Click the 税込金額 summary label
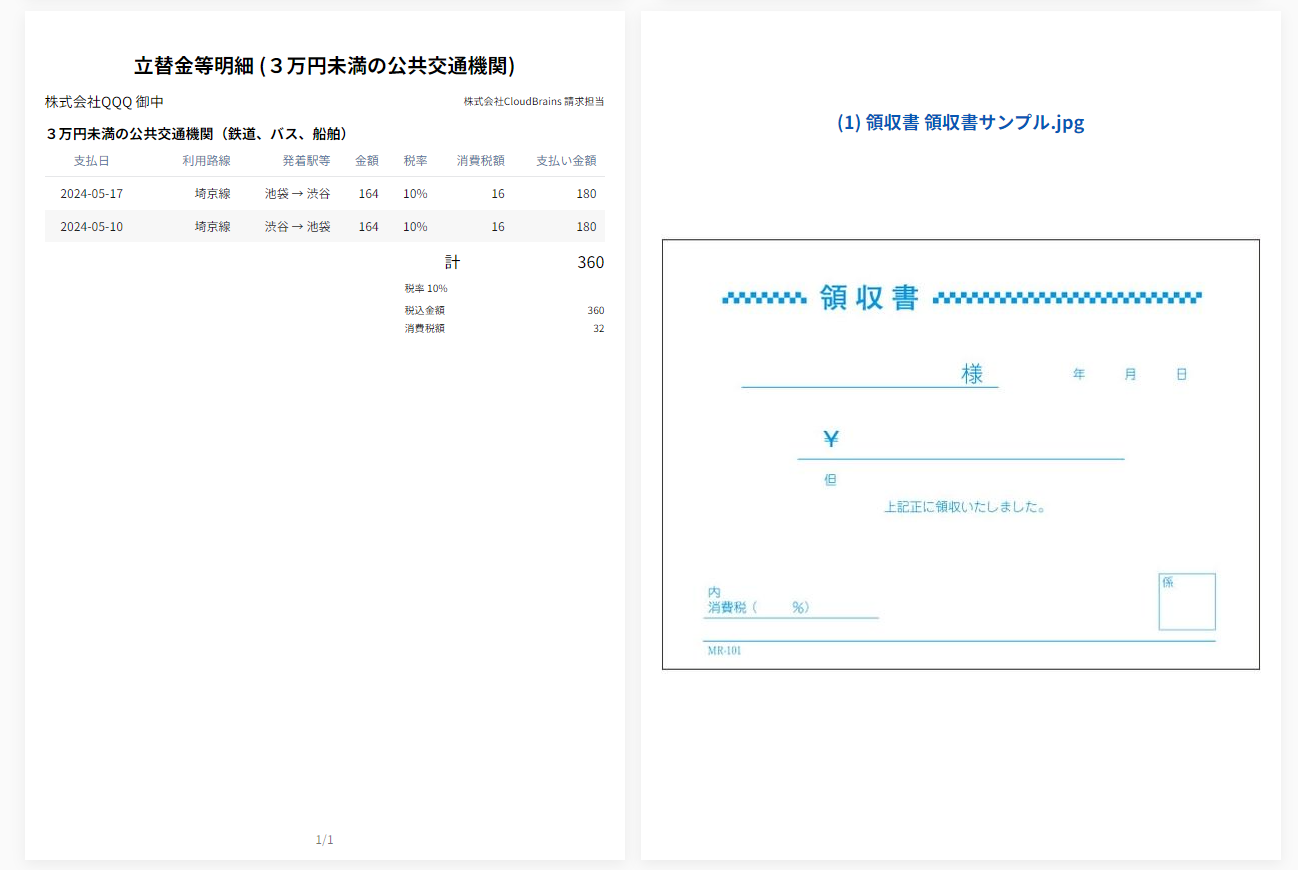Image resolution: width=1298 pixels, height=870 pixels. pyautogui.click(x=425, y=310)
